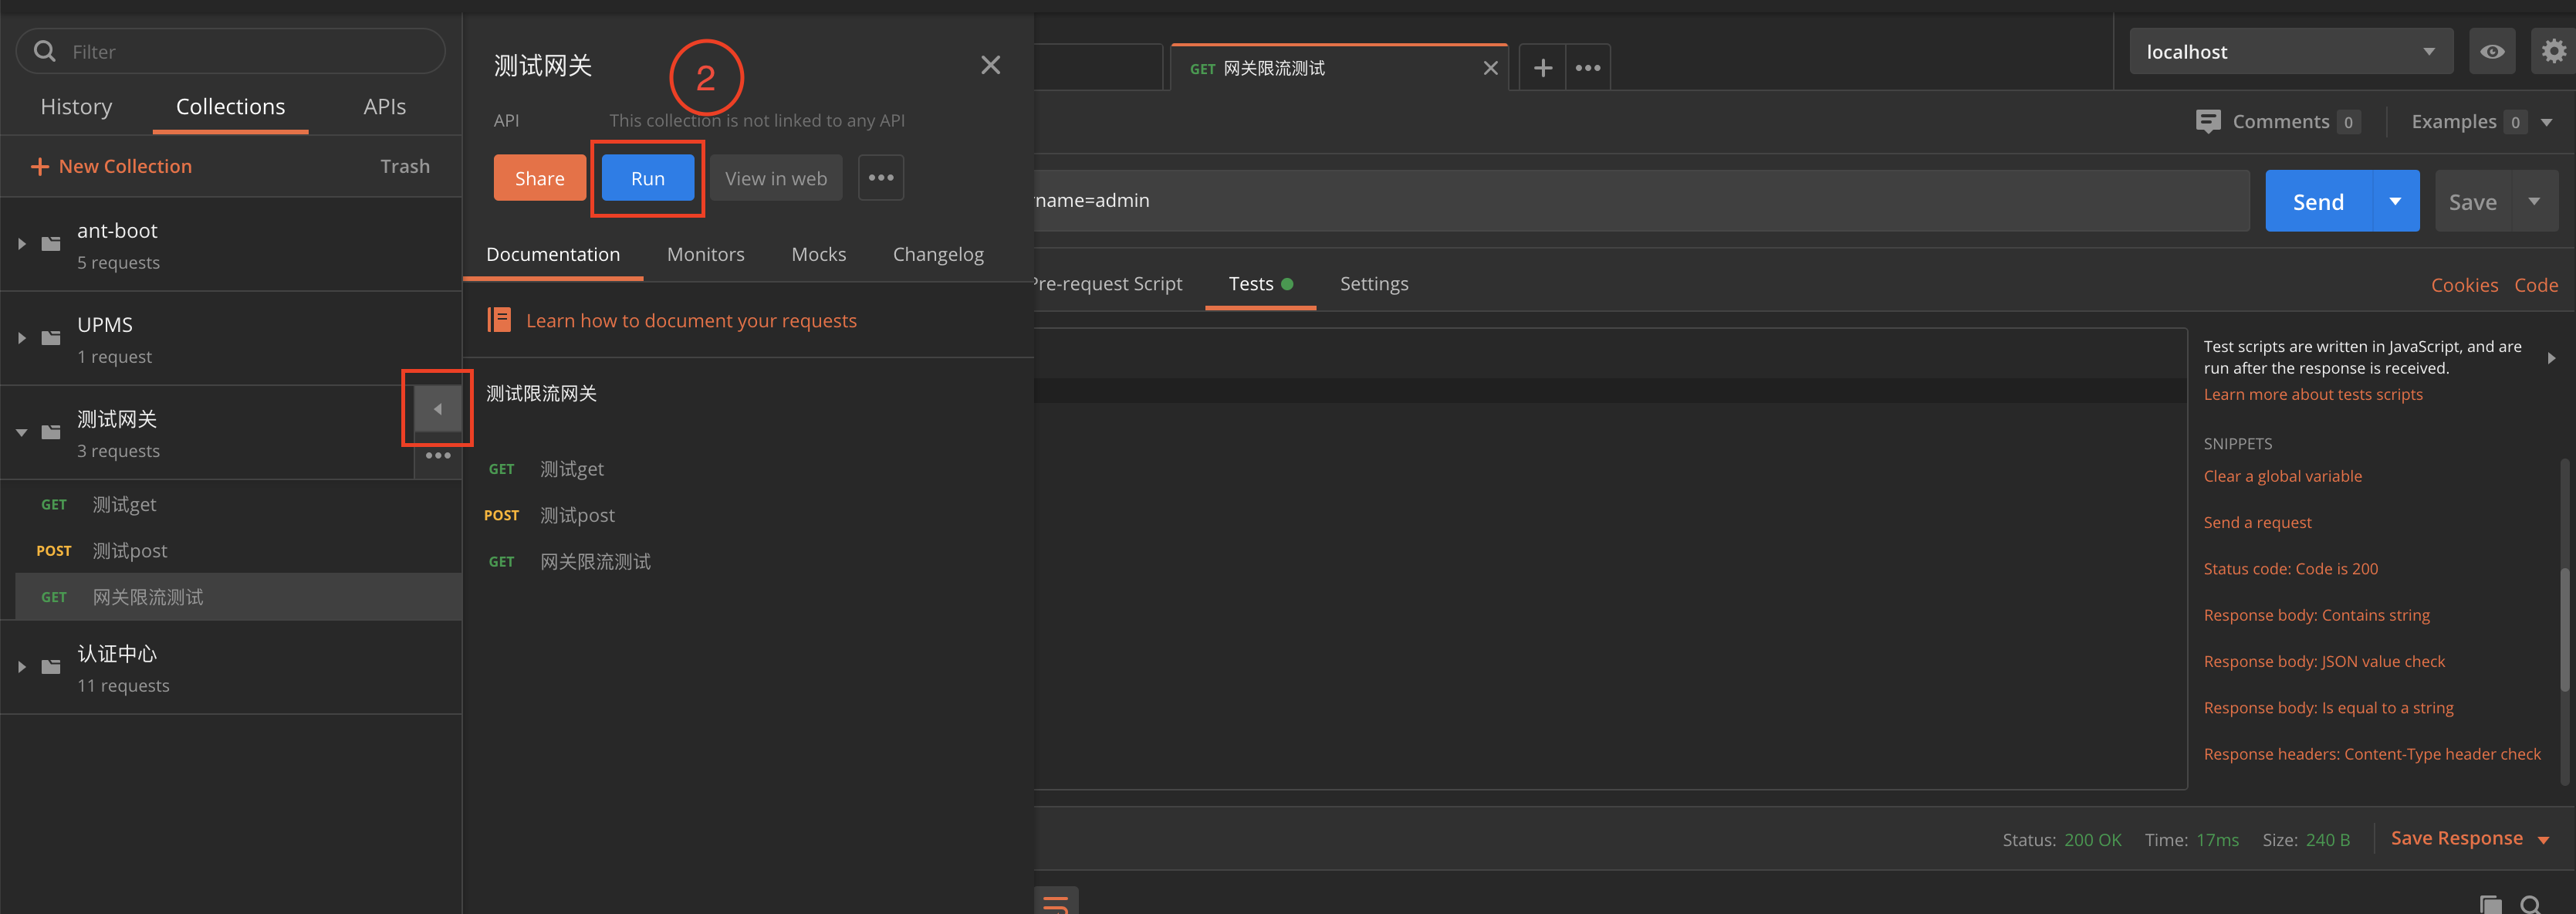Close the 测试网关 collection details panel
Image resolution: width=2576 pixels, height=914 pixels.
point(990,65)
